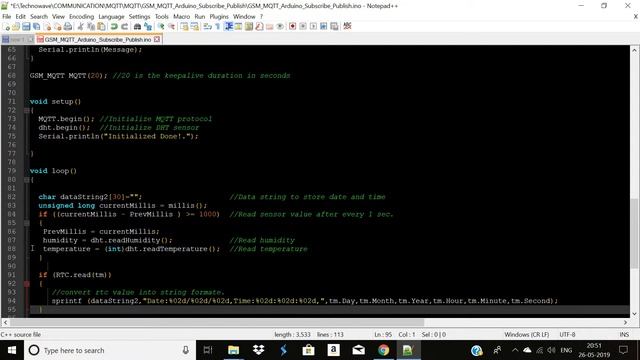Collapse the if-block fold marker at line 85

(x=27, y=223)
